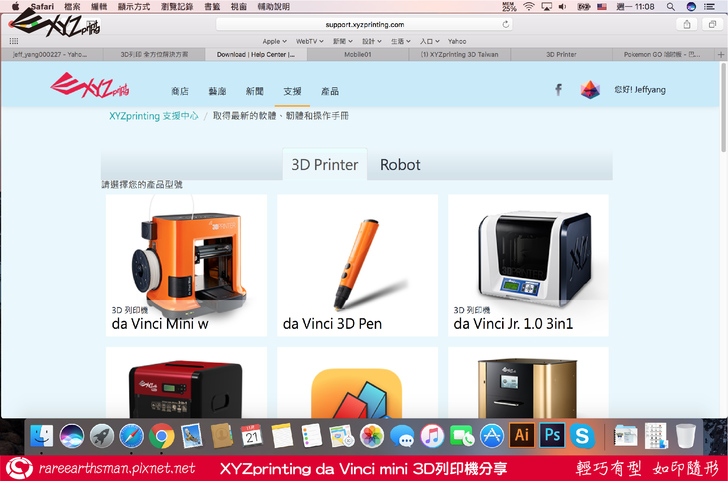Screen dimensions: 728x481
Task: Open the Mail stamp icon in Dock
Action: tap(191, 436)
